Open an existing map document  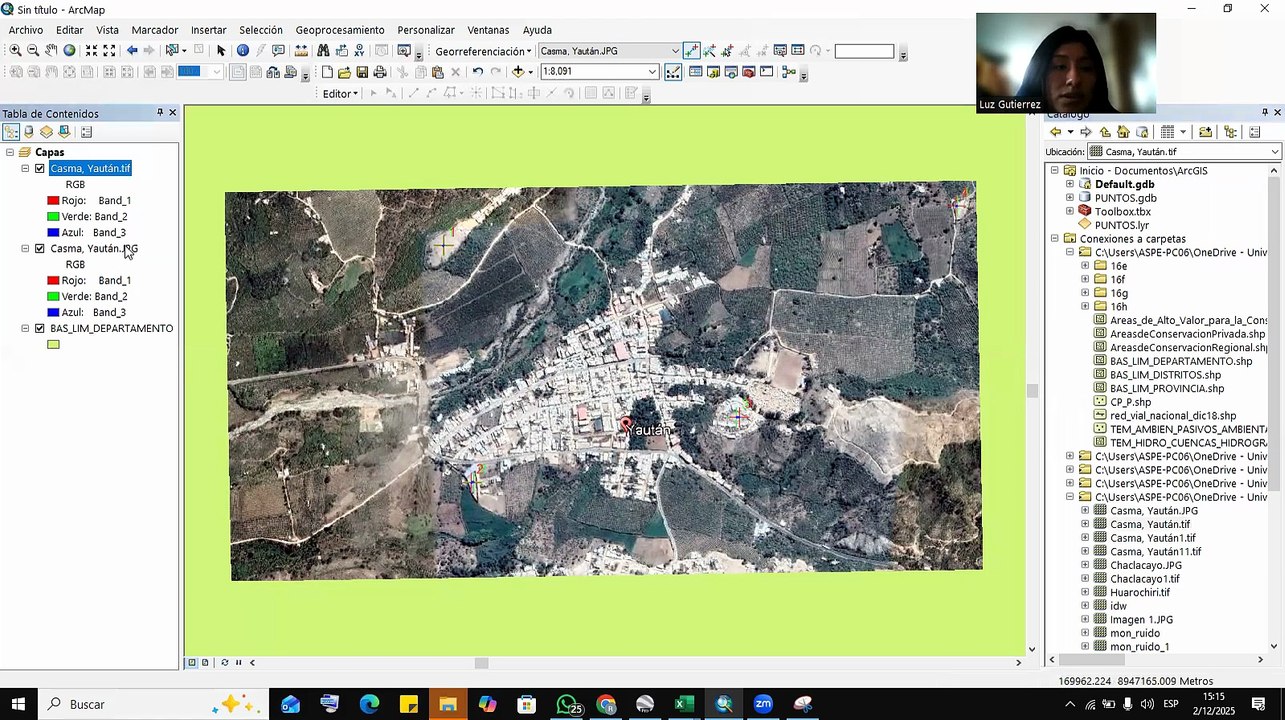[x=344, y=72]
